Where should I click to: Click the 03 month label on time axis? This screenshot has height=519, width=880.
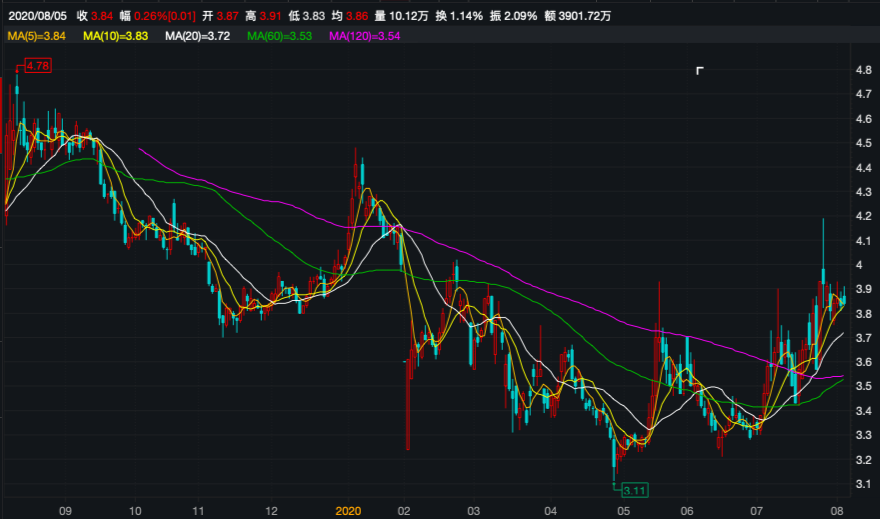tap(474, 511)
